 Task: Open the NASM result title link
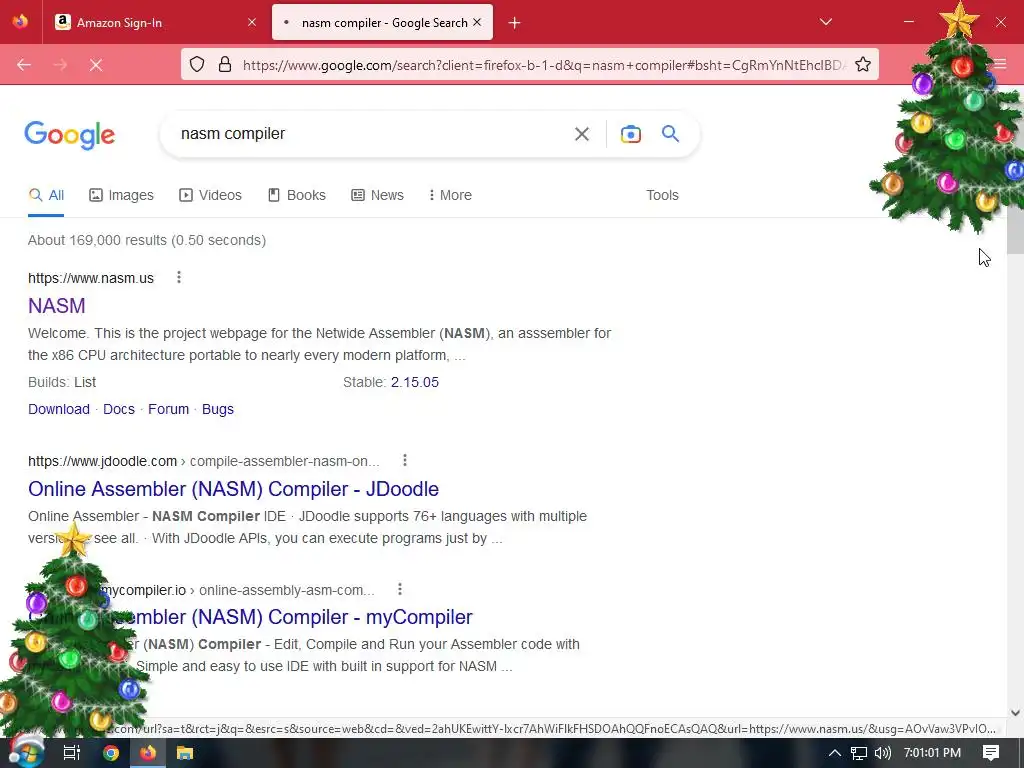[57, 306]
